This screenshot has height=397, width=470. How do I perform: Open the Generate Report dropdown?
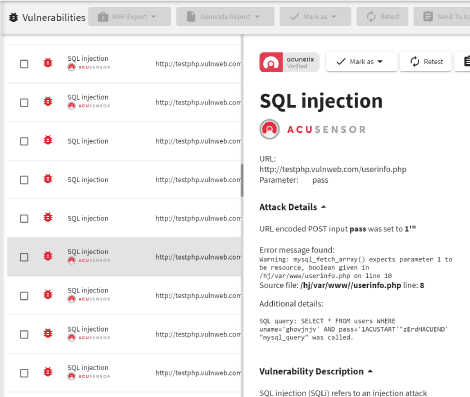click(225, 17)
